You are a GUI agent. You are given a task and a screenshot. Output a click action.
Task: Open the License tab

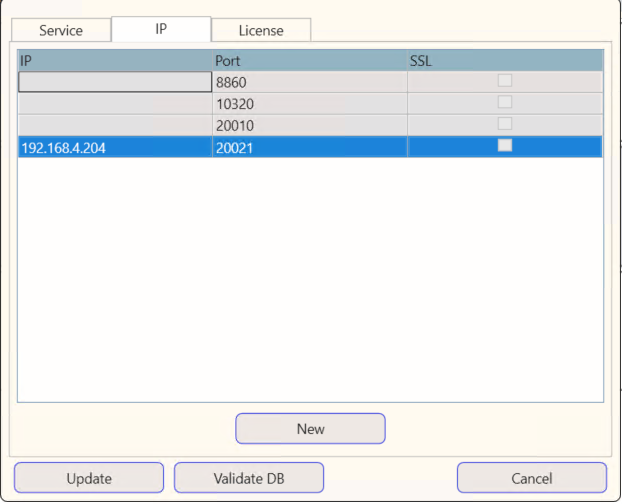261,30
